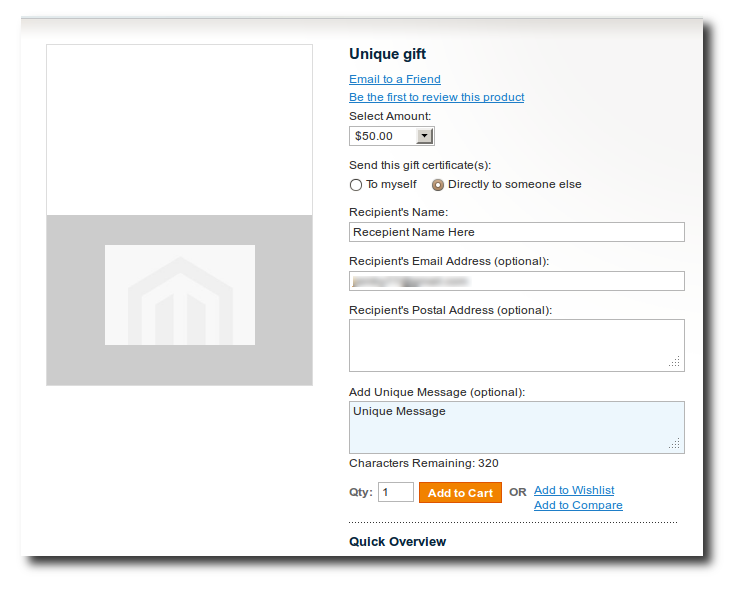Click Add to Compare link
This screenshot has height=596, width=749.
point(578,505)
